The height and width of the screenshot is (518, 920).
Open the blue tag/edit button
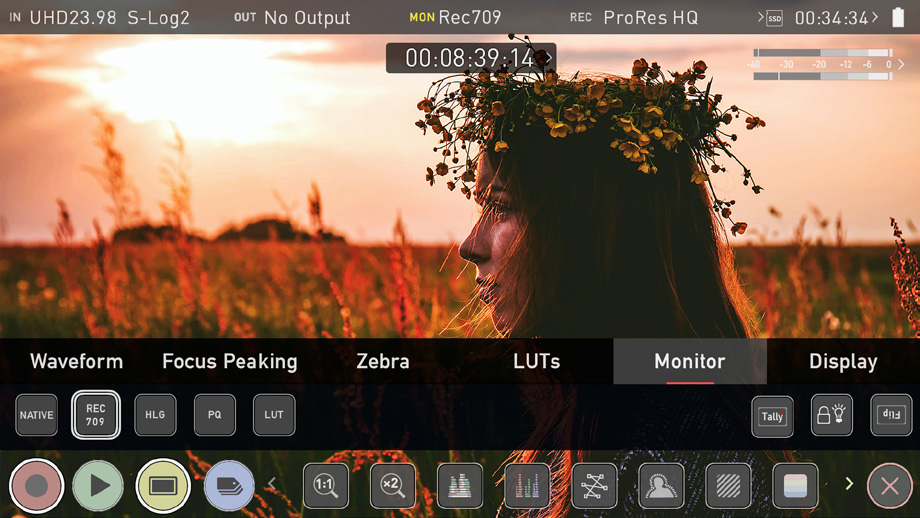click(x=229, y=486)
